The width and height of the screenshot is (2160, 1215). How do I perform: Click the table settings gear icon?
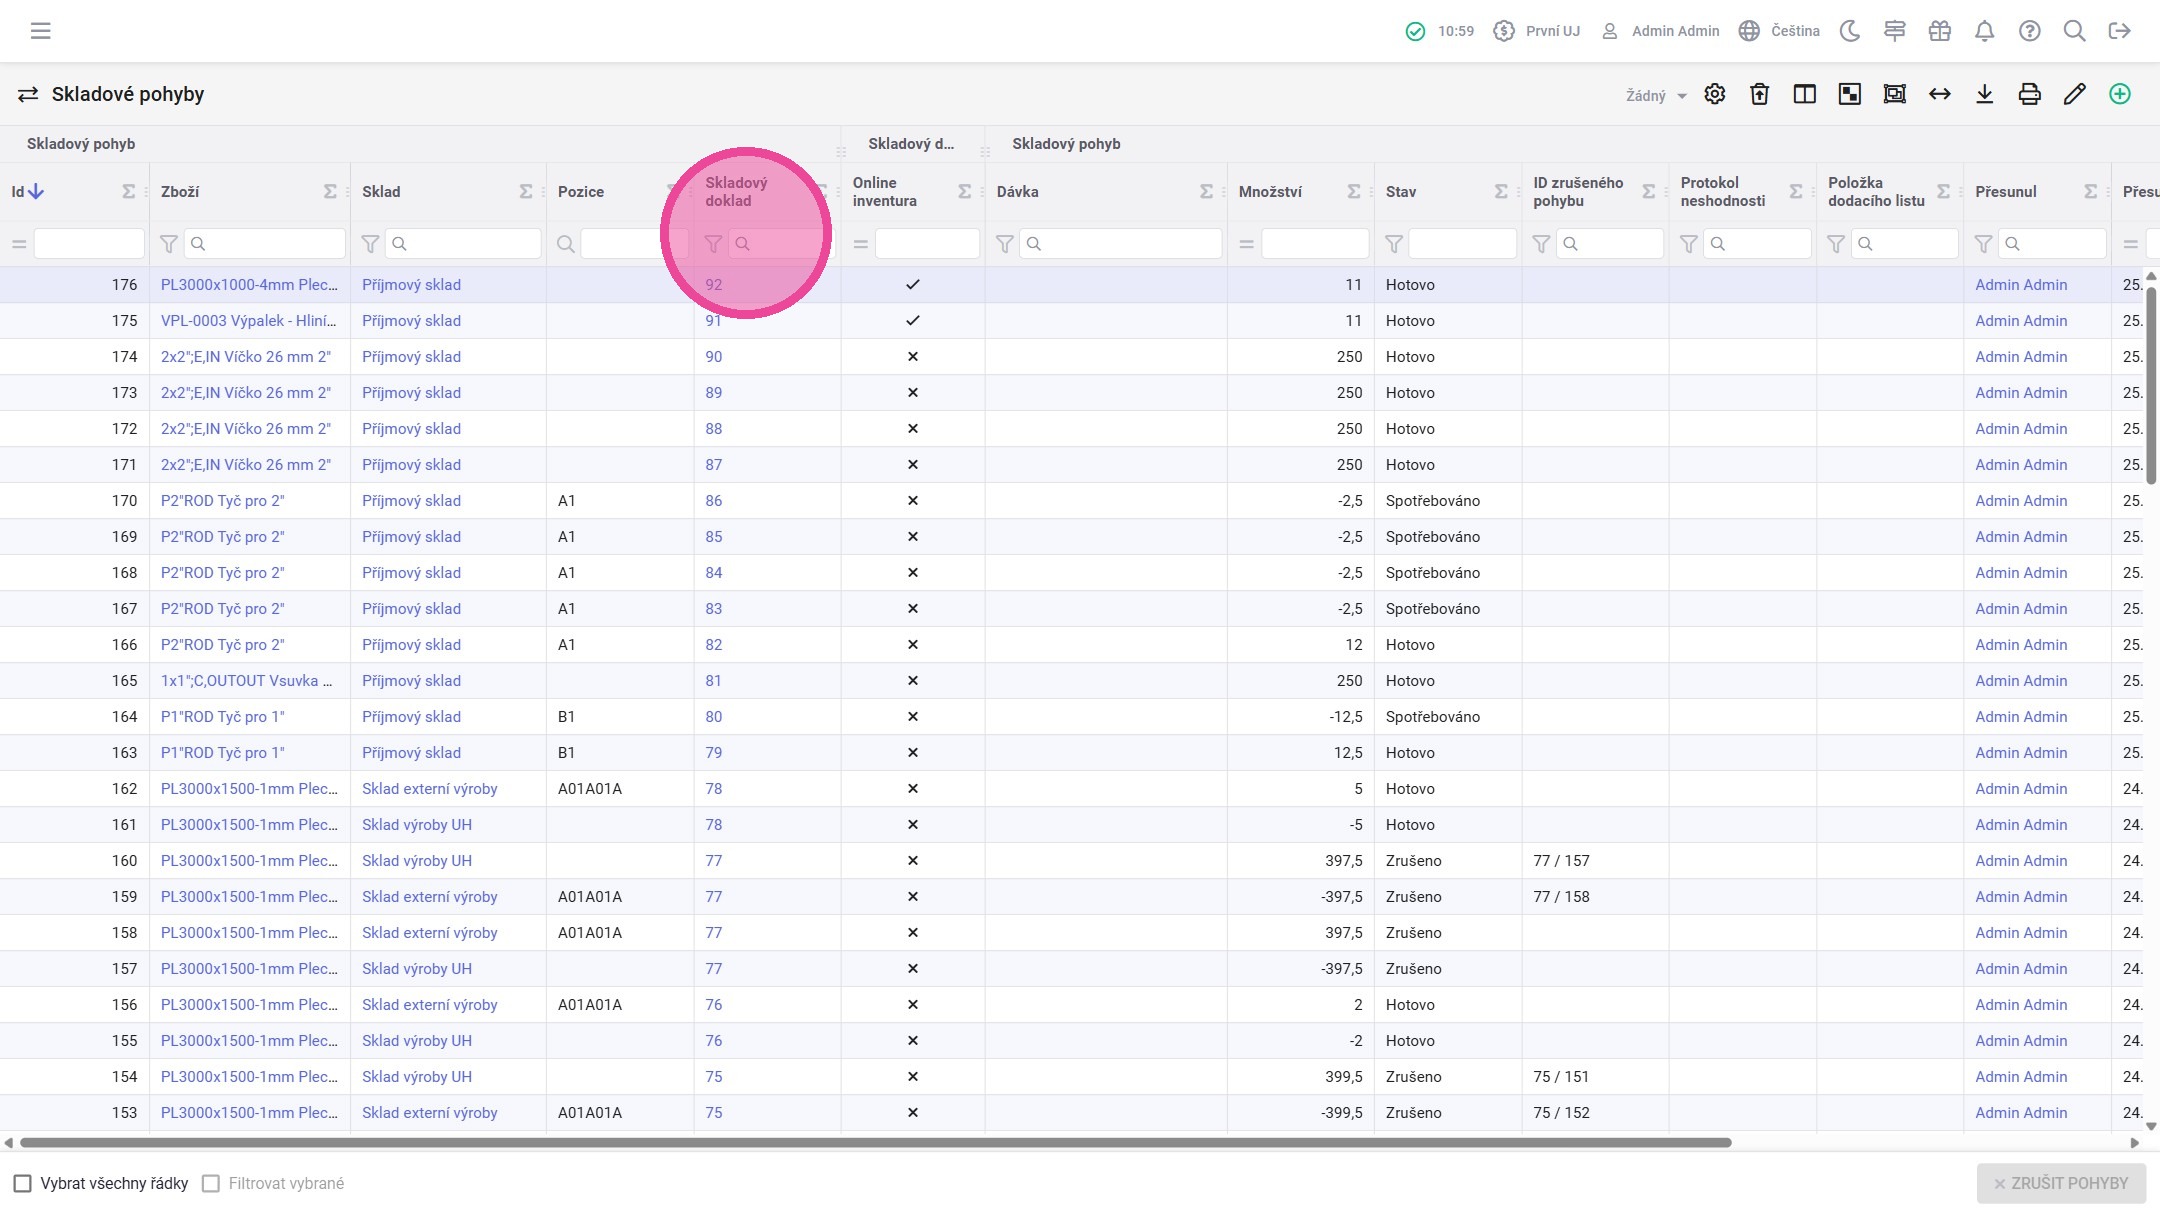1715,94
